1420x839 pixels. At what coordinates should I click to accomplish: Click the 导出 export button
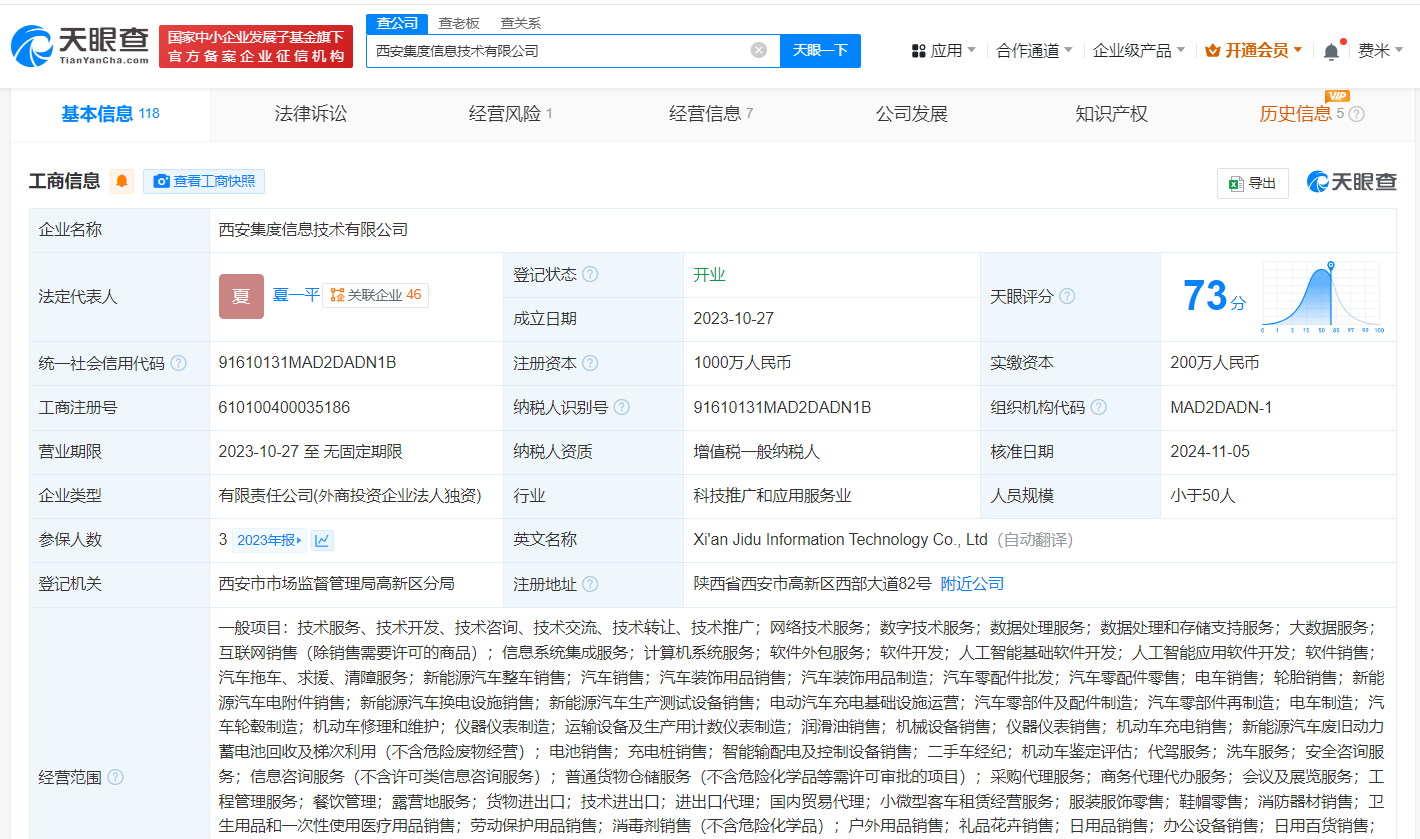pos(1252,183)
